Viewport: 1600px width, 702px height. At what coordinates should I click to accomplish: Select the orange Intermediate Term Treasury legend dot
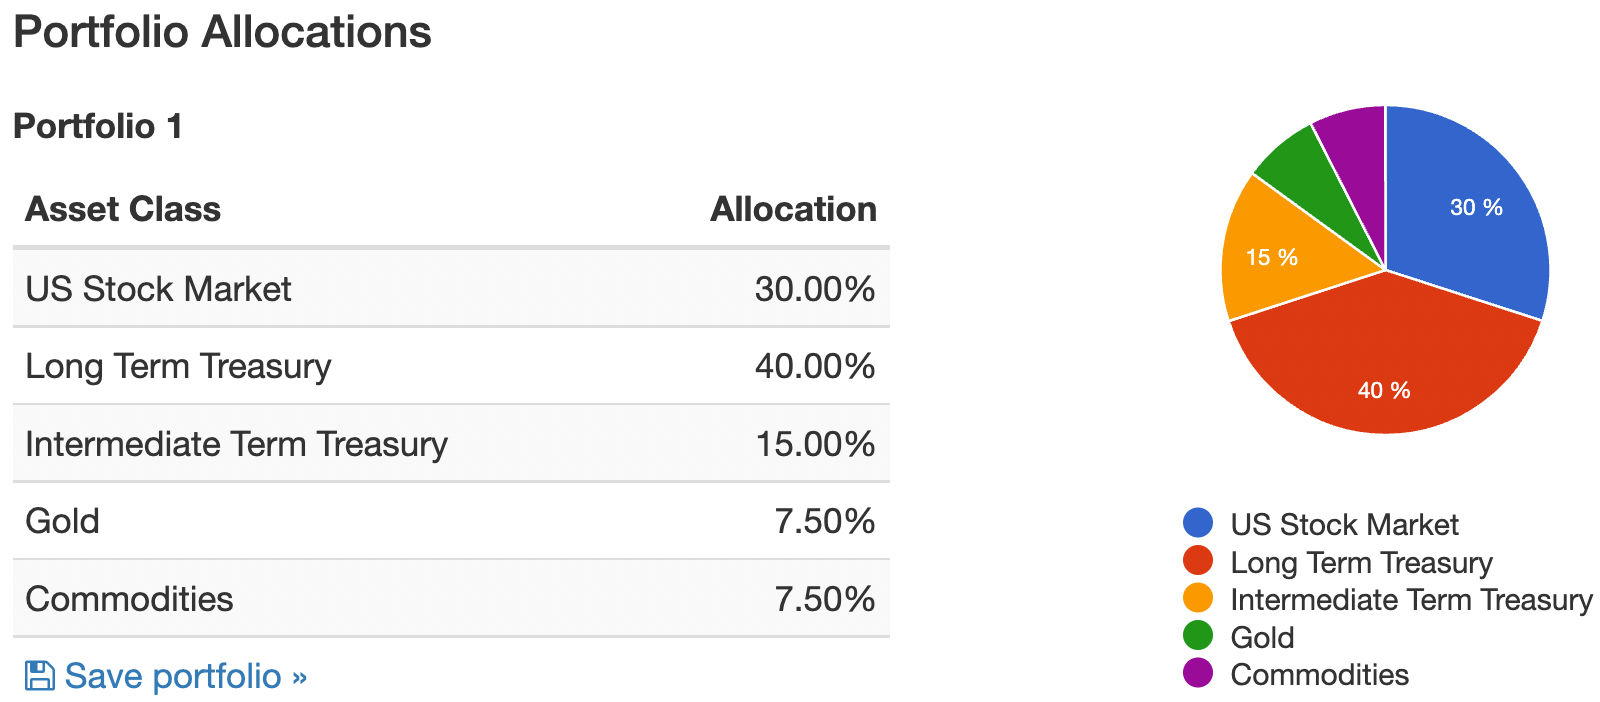[1197, 598]
